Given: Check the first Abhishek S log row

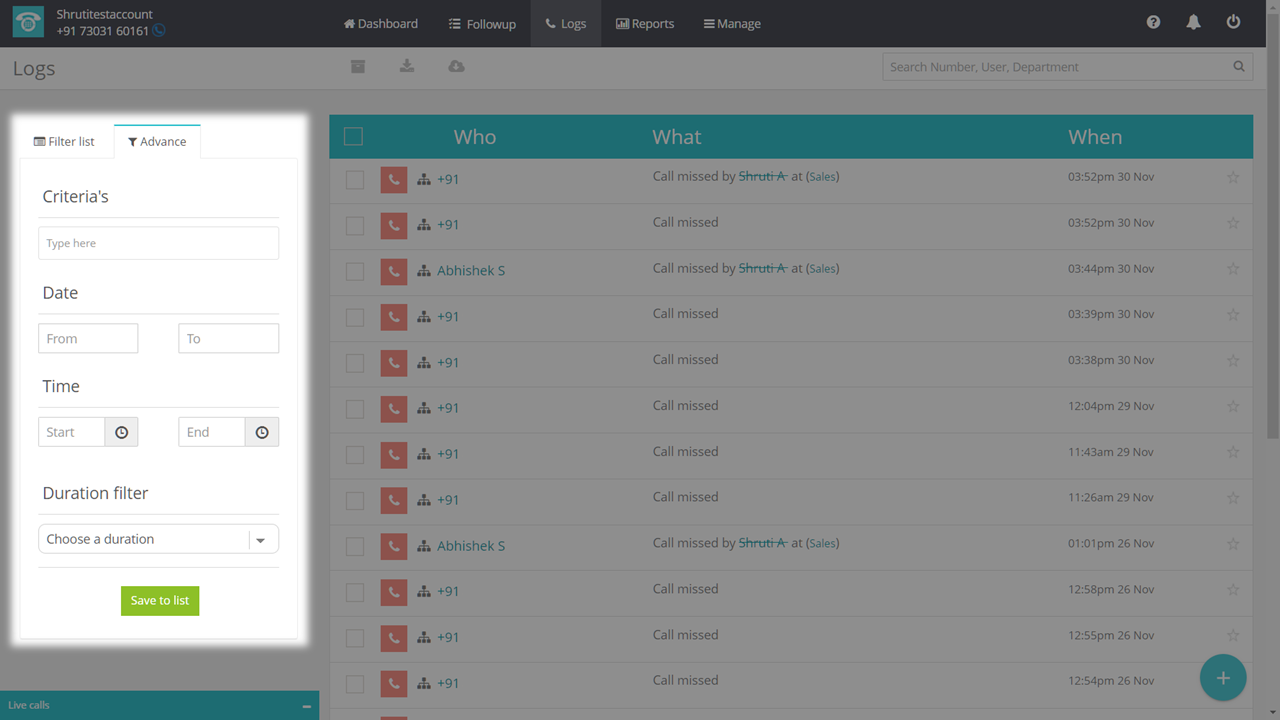Looking at the screenshot, I should (355, 271).
